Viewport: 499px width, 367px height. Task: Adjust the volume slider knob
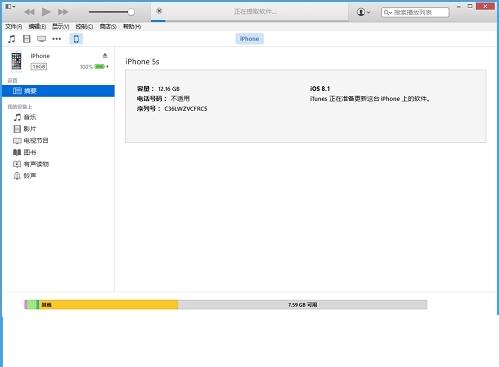[x=131, y=12]
